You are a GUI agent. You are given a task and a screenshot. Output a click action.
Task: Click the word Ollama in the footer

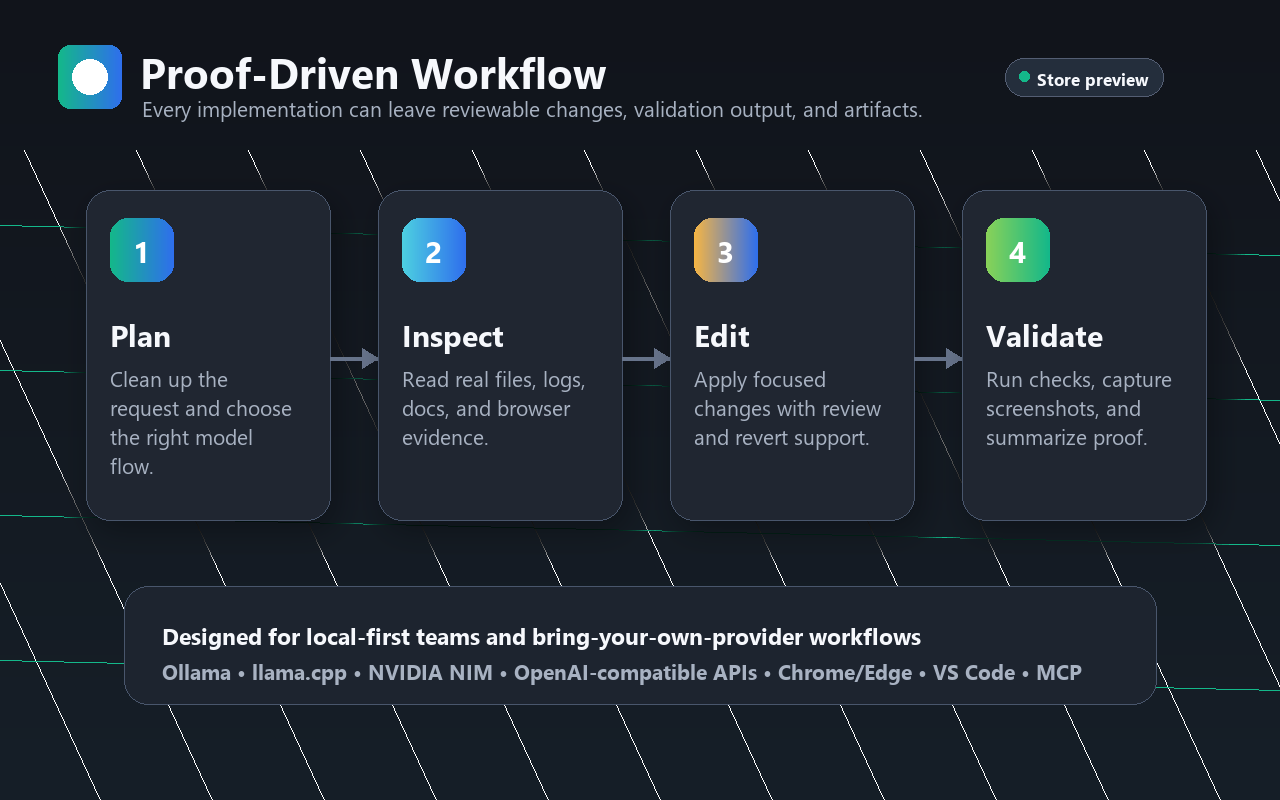coord(196,673)
